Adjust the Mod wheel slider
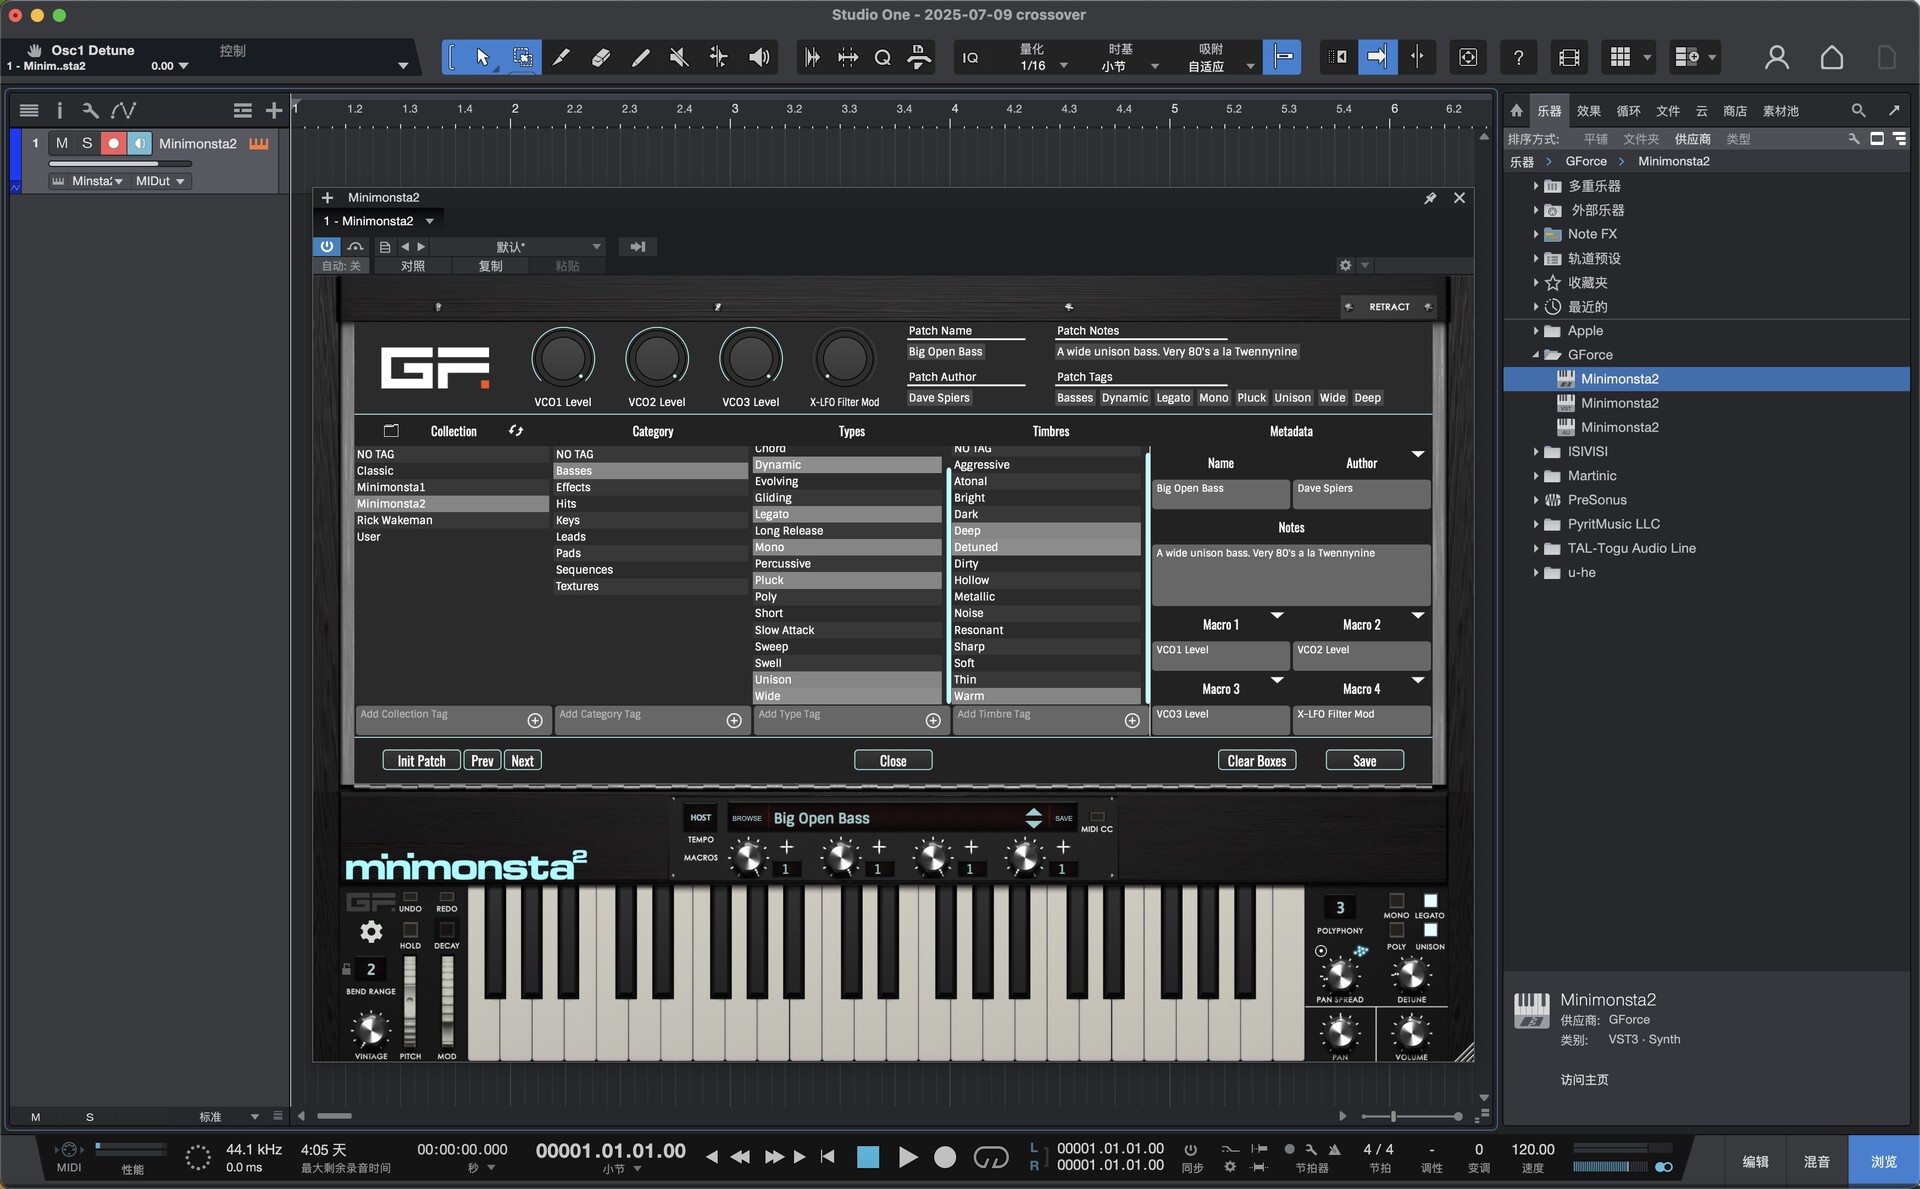This screenshot has height=1189, width=1920. pos(447,1000)
